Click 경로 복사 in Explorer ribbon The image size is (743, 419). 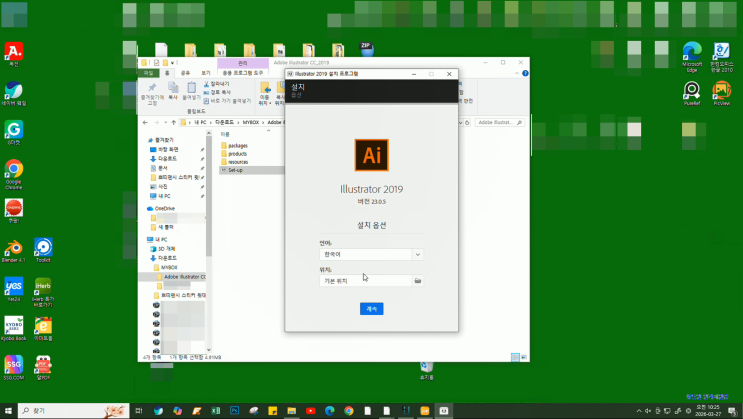coord(217,92)
